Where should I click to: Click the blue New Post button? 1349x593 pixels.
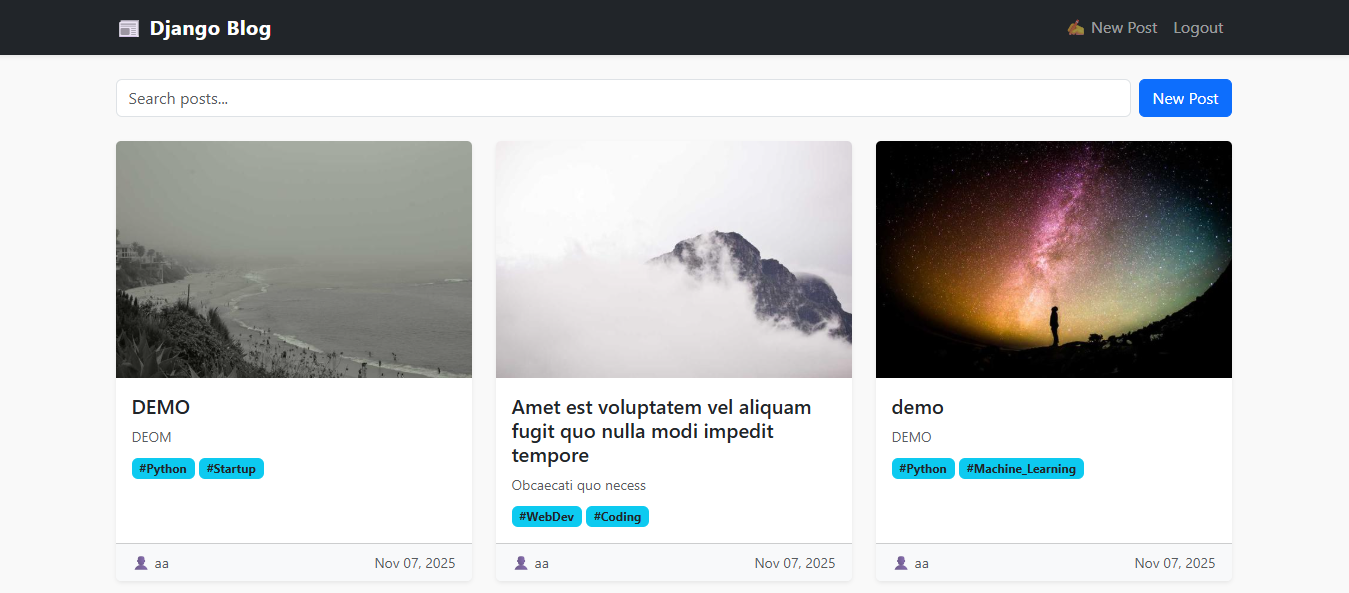(1185, 98)
